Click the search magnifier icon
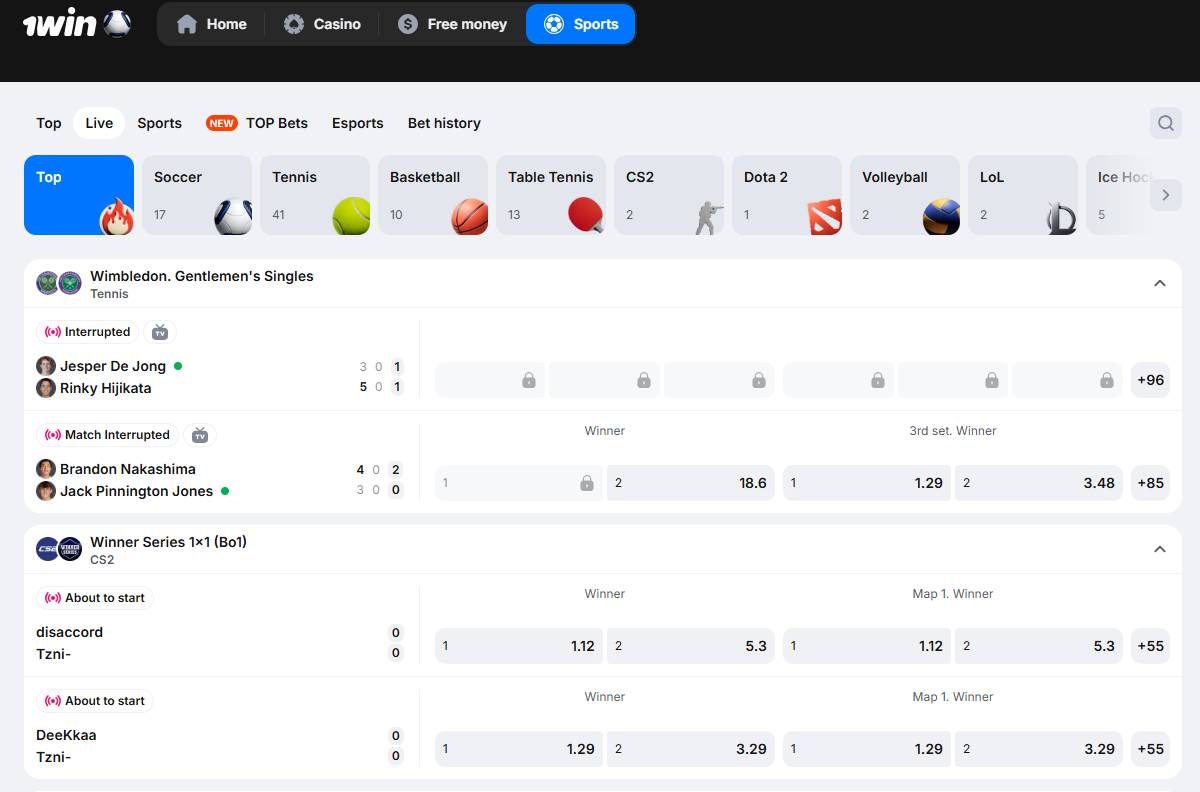This screenshot has width=1200, height=792. (1166, 123)
